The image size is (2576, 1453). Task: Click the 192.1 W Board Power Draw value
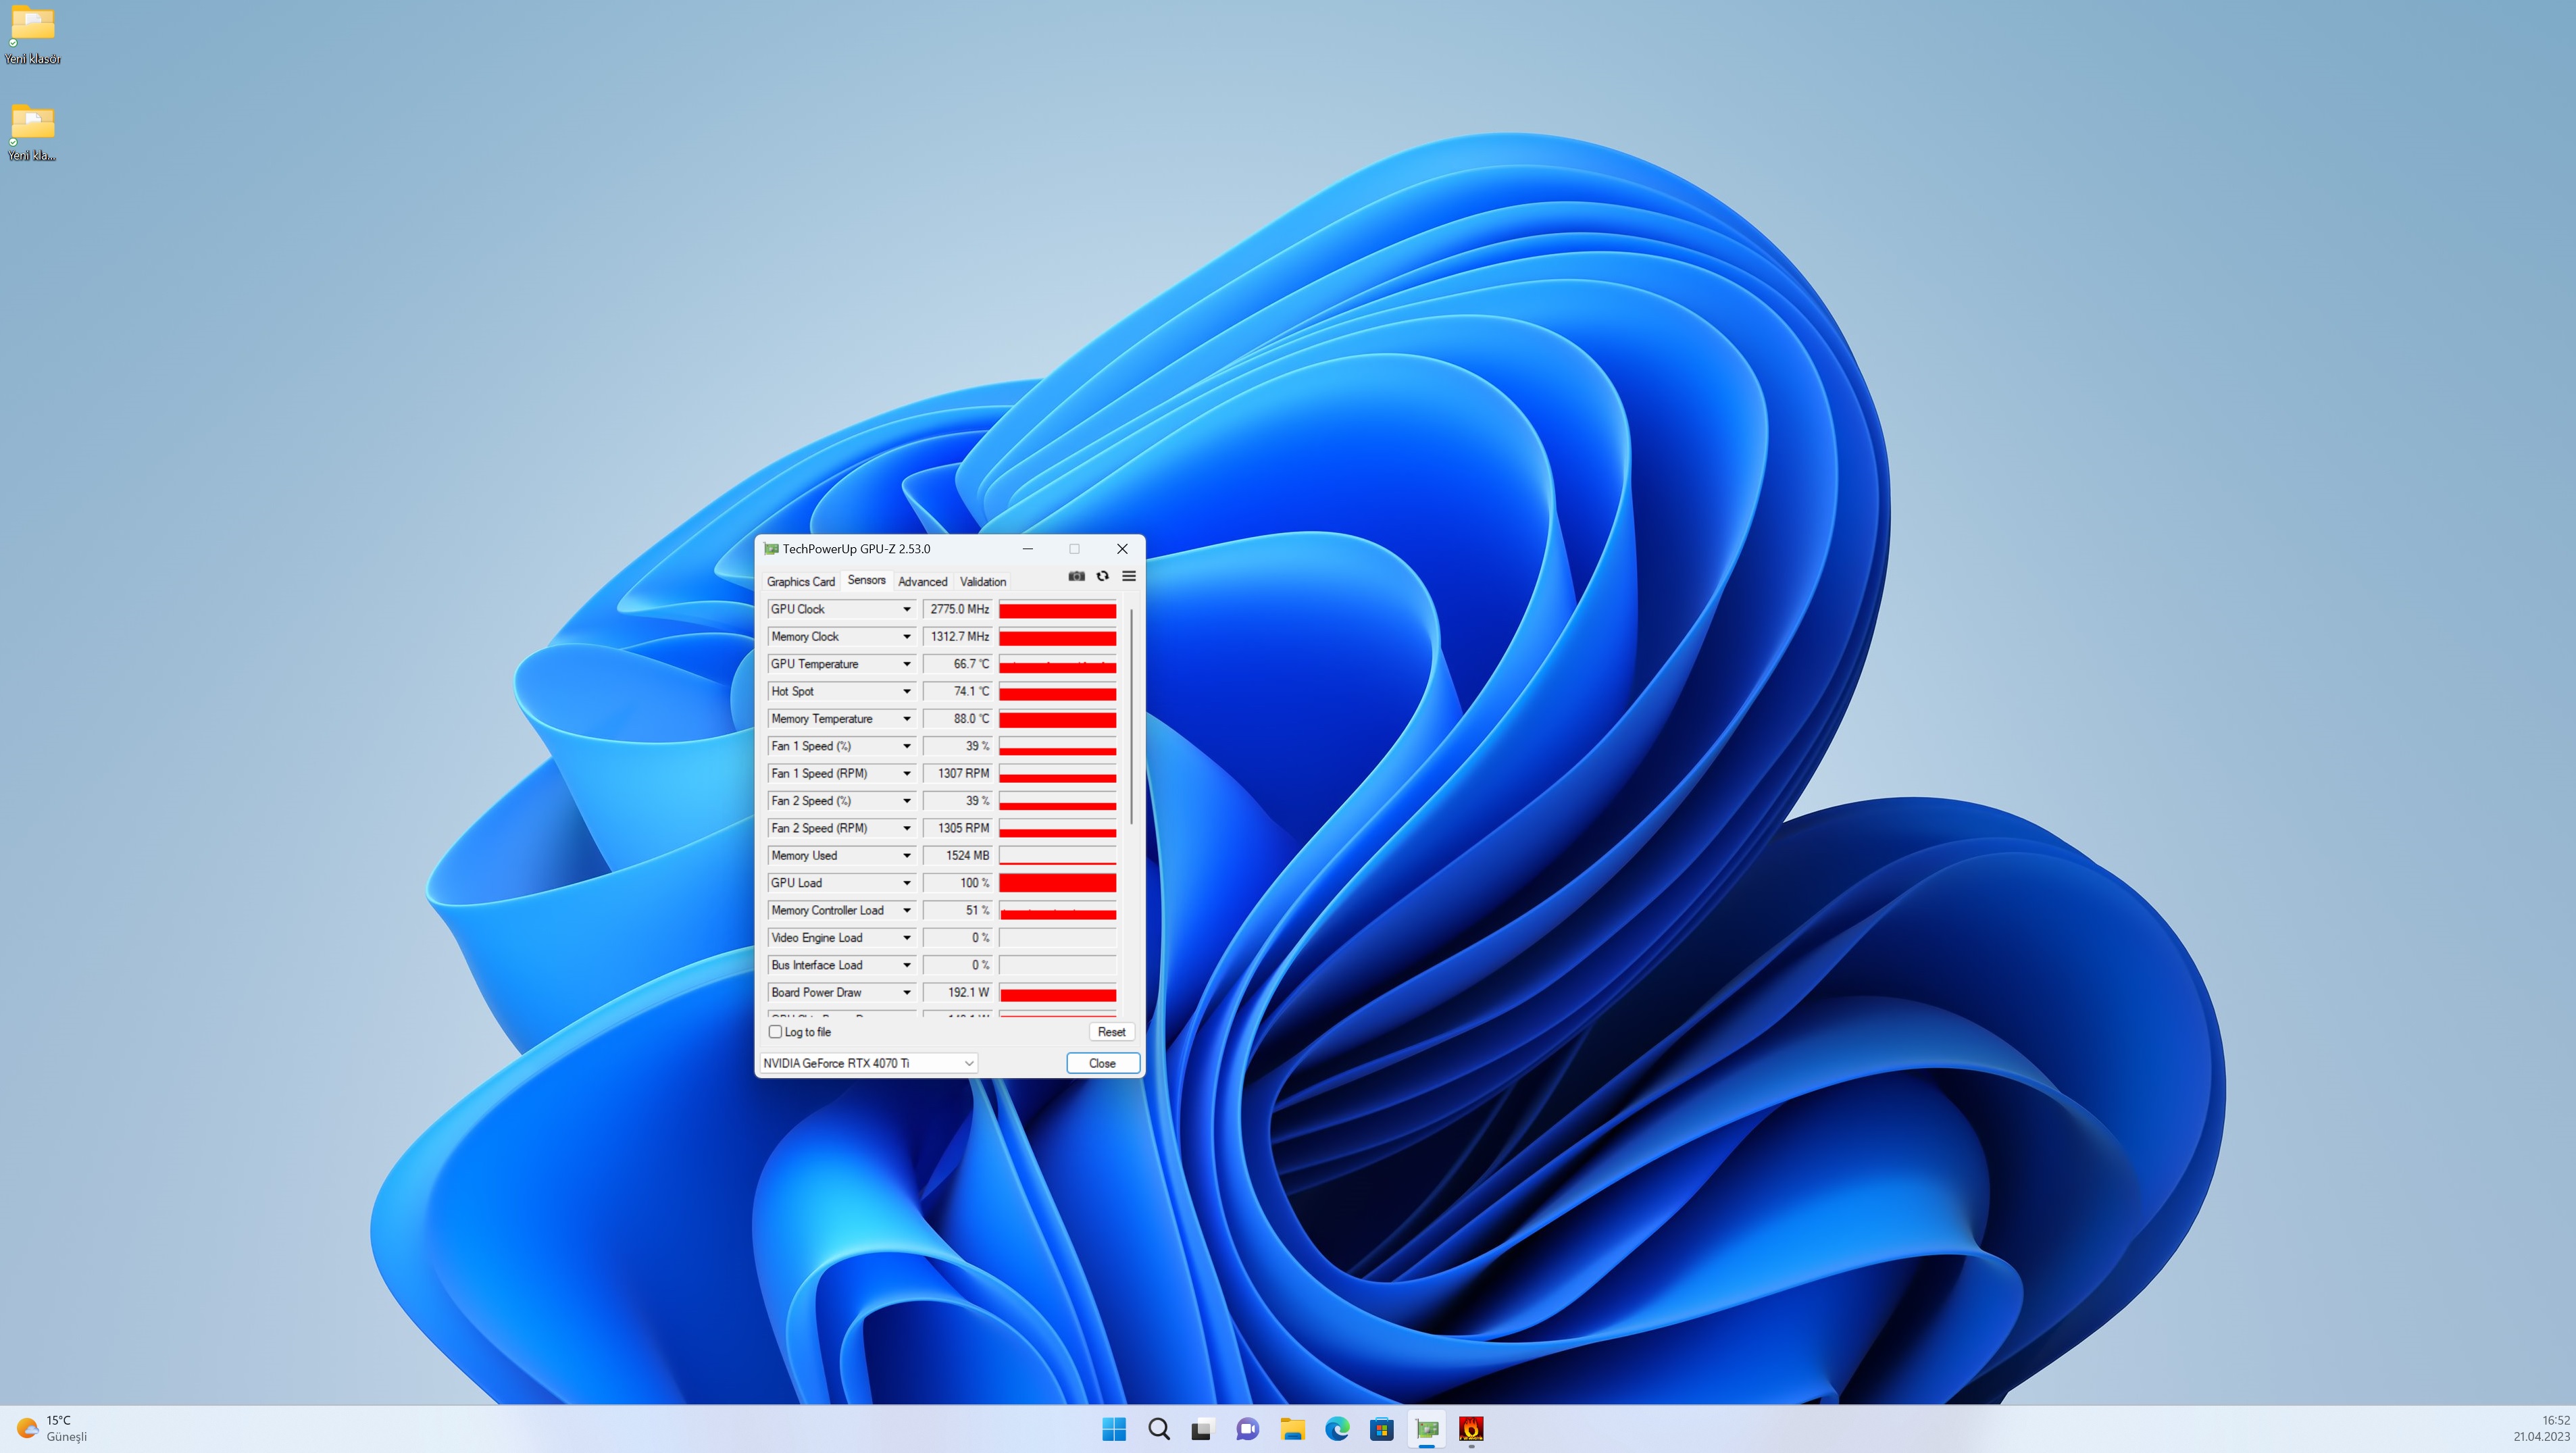958,993
